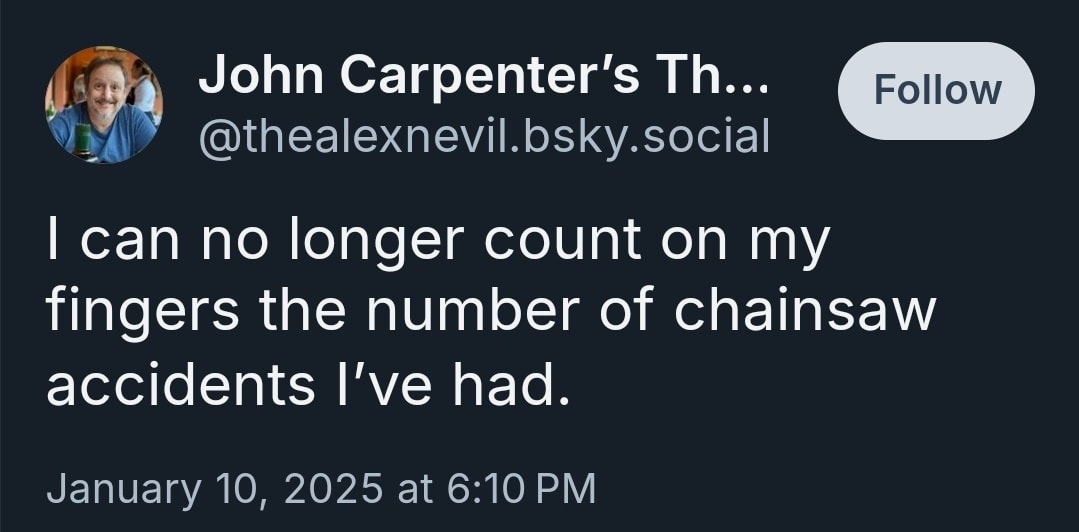1079x532 pixels.
Task: Open the profile avatar photo
Action: pos(104,105)
